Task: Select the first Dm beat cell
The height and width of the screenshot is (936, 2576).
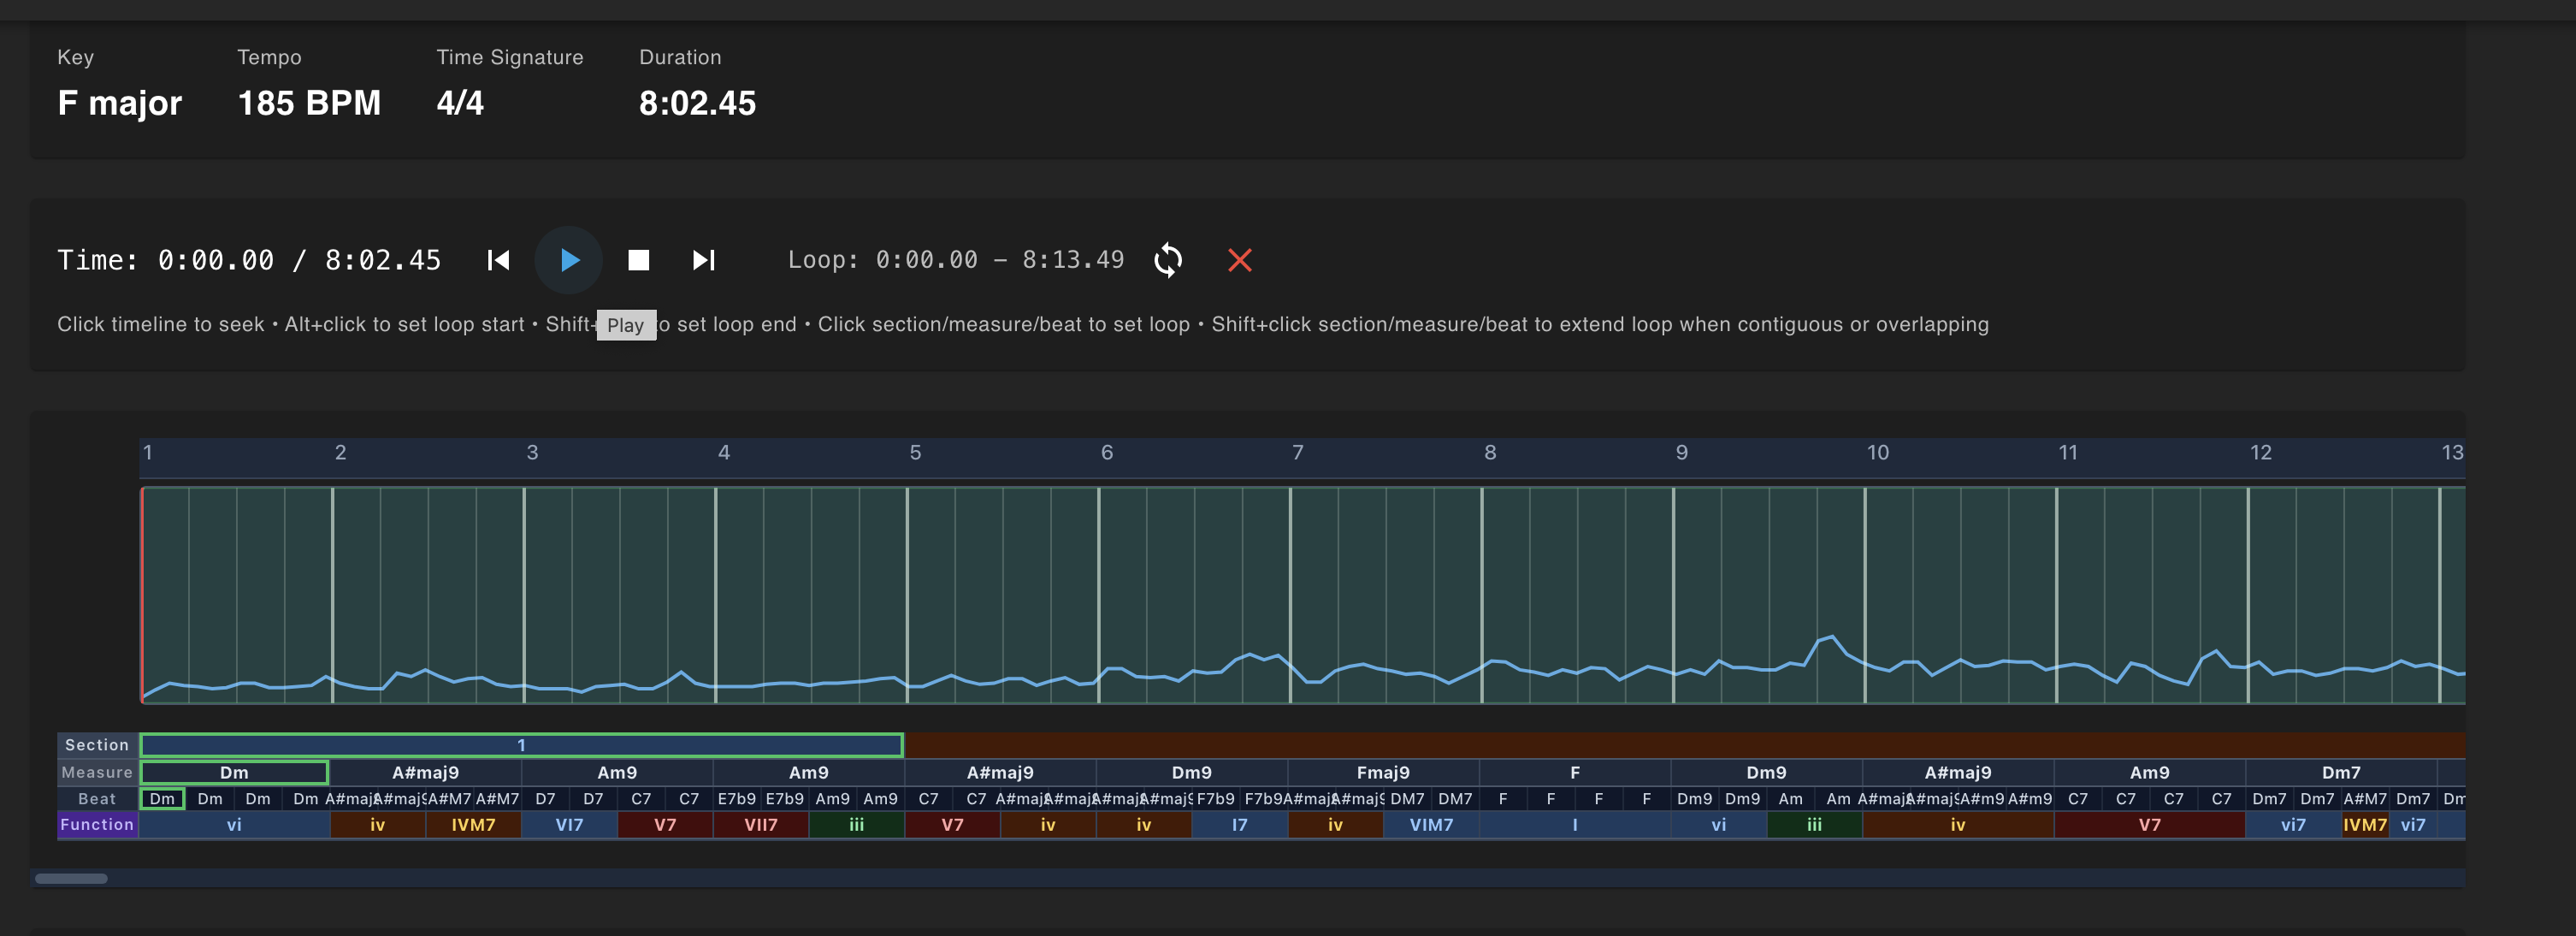Action: 162,799
